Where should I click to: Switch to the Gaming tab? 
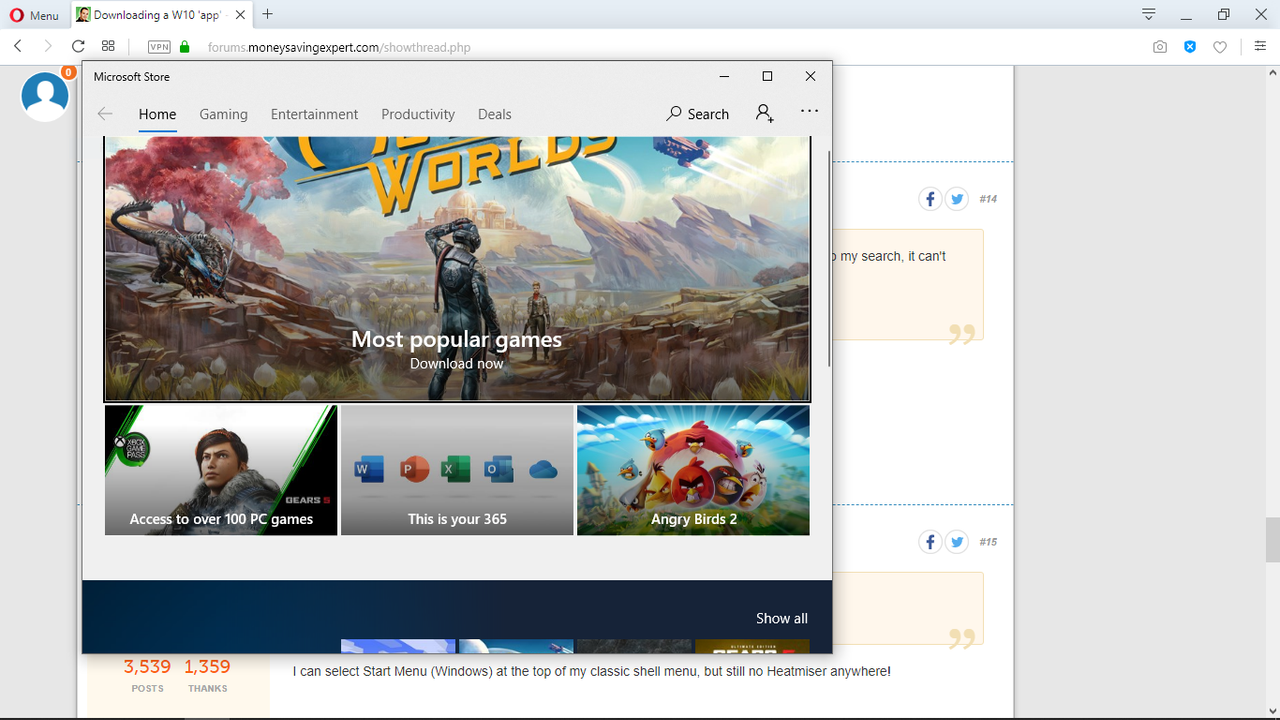coord(223,114)
